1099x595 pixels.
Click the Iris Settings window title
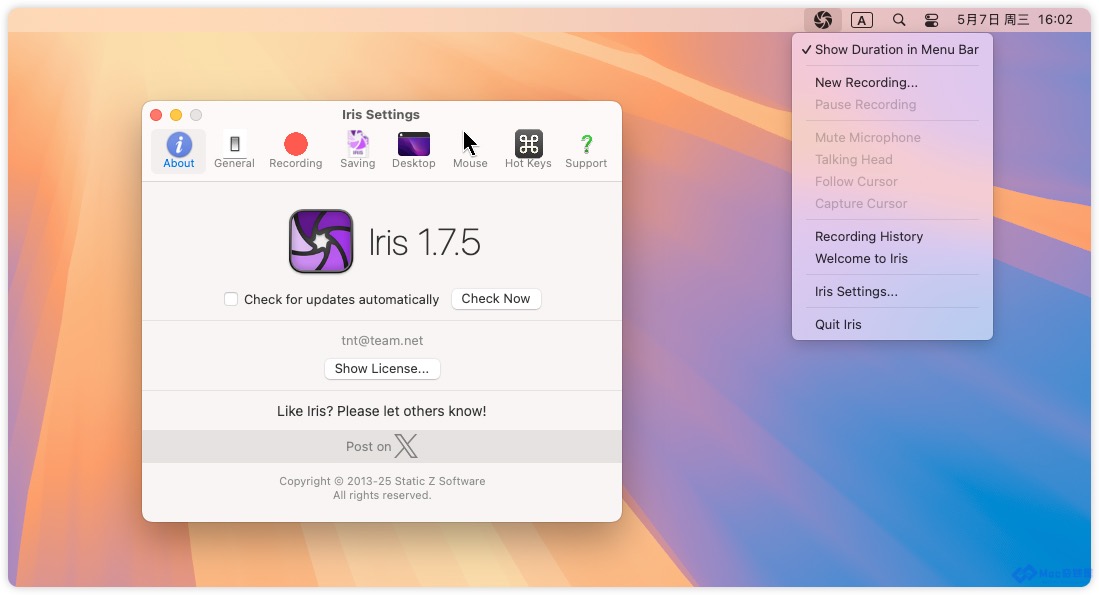[x=381, y=114]
